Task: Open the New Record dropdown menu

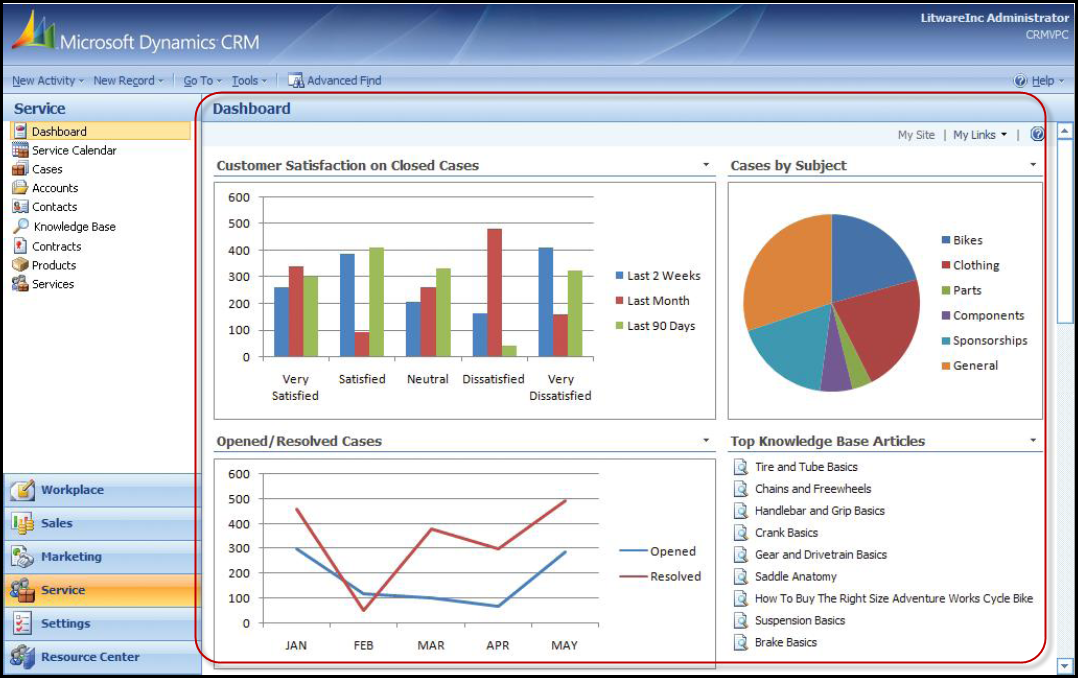Action: (129, 80)
